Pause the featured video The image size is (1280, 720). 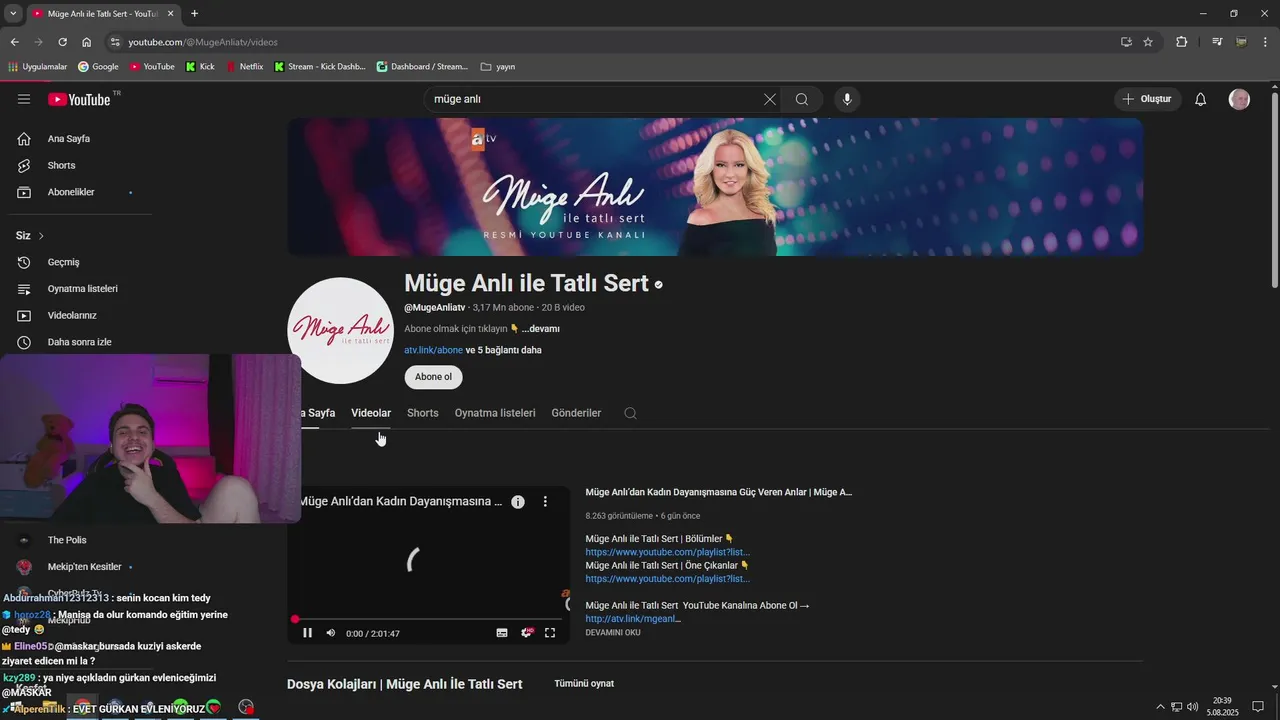[307, 633]
